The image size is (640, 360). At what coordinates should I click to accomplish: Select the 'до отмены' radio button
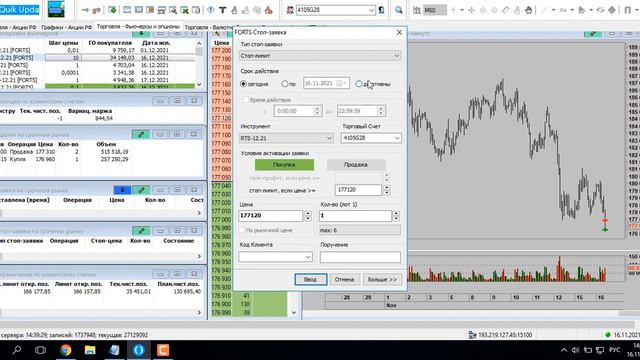coord(358,84)
